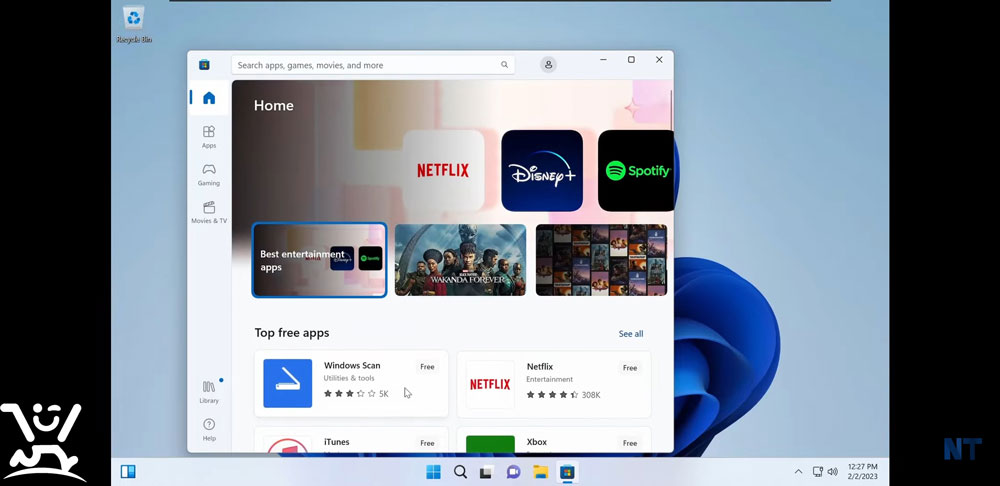Viewport: 1000px width, 486px height.
Task: Open the Windows Start menu
Action: coord(433,472)
